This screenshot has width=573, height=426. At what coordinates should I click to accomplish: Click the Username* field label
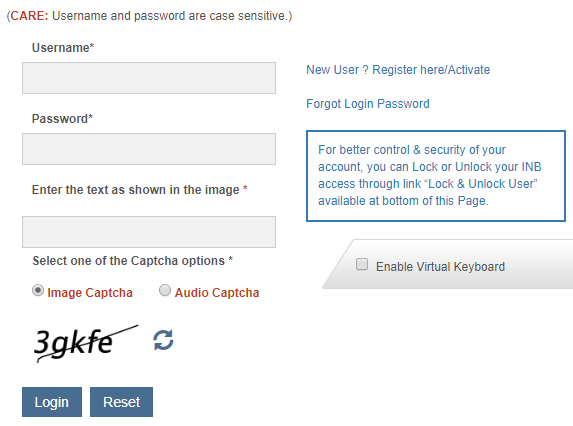point(63,48)
